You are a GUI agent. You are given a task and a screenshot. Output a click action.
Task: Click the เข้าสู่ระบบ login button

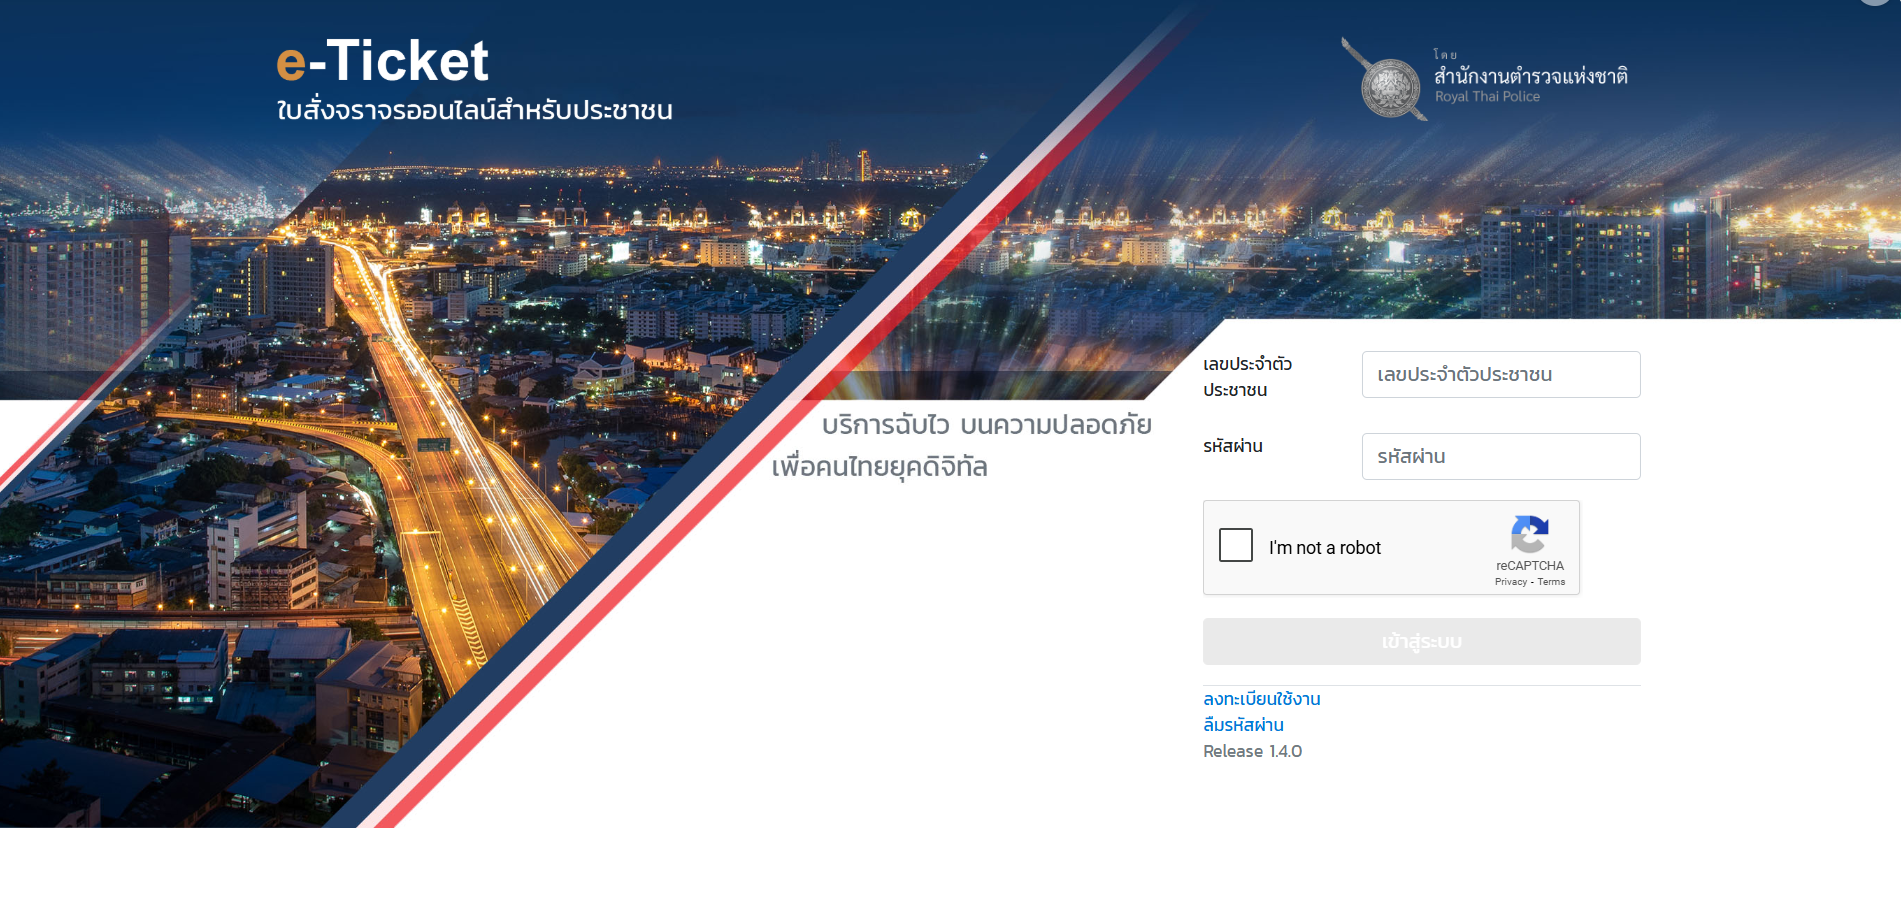tap(1421, 641)
